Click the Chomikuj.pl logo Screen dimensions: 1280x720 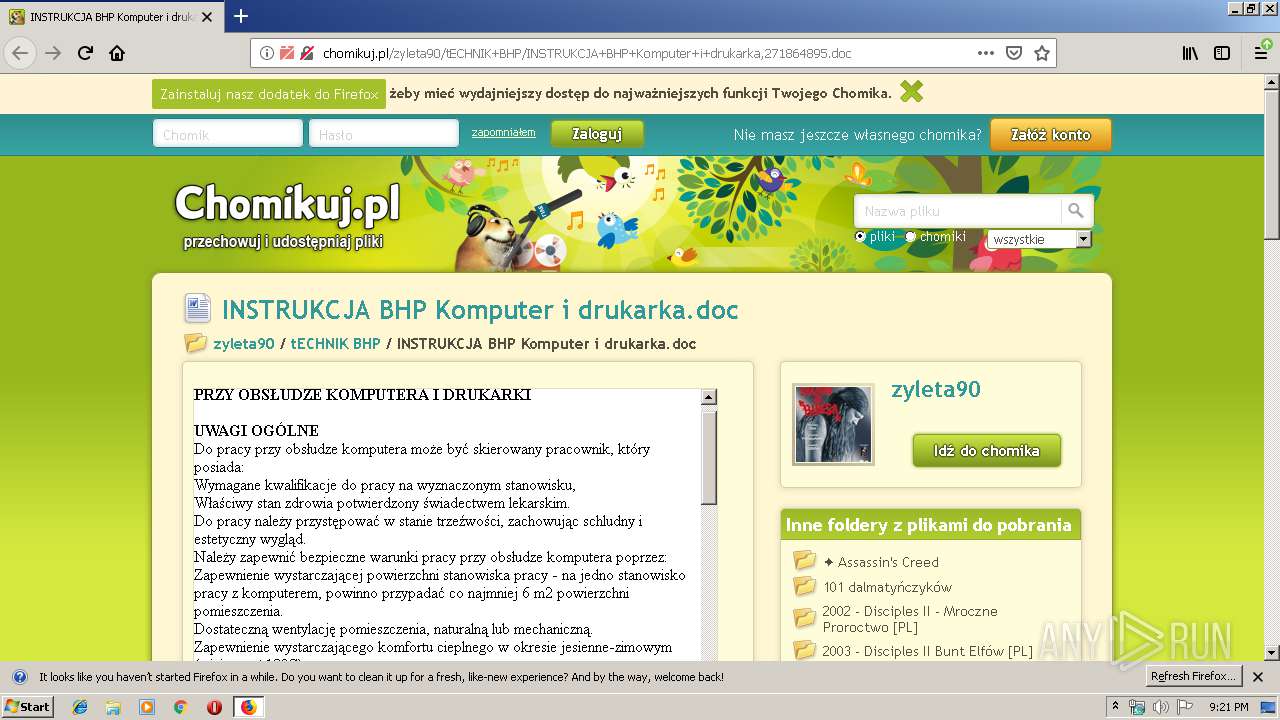point(287,204)
